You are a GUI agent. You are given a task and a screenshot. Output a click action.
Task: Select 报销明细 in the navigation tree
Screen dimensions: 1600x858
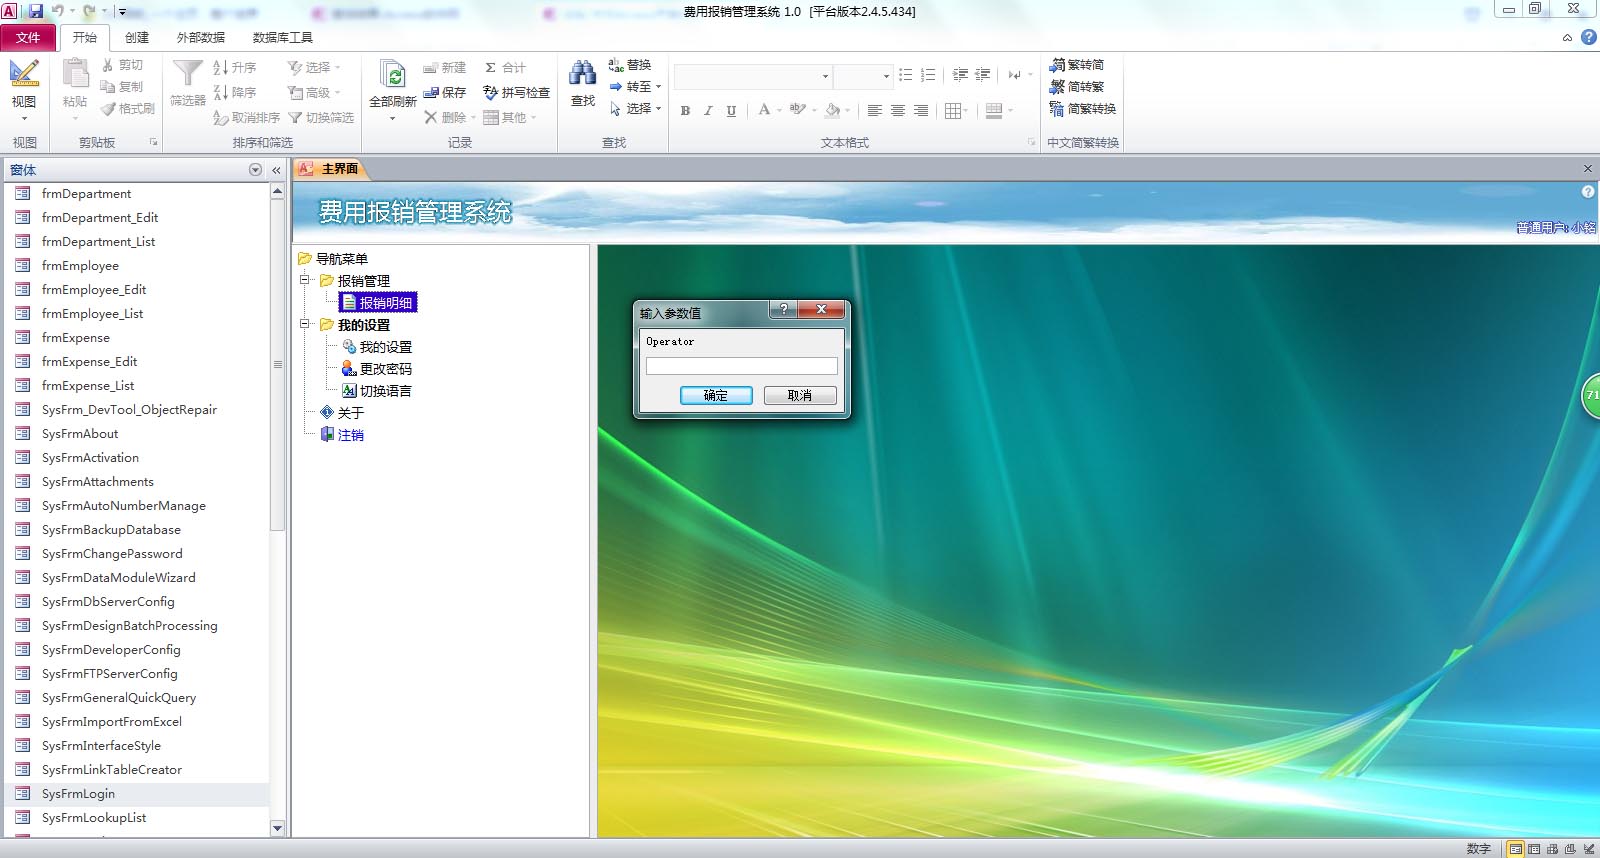pyautogui.click(x=377, y=302)
